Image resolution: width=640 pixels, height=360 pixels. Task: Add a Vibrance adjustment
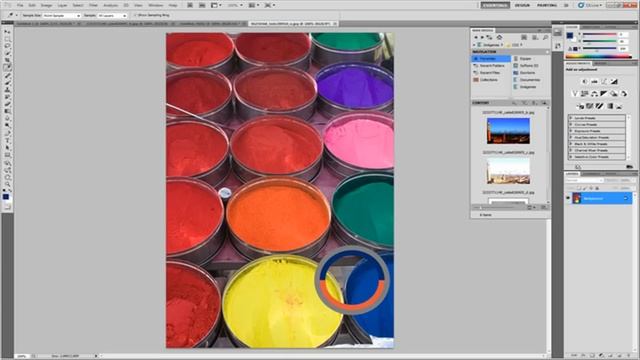pos(575,94)
